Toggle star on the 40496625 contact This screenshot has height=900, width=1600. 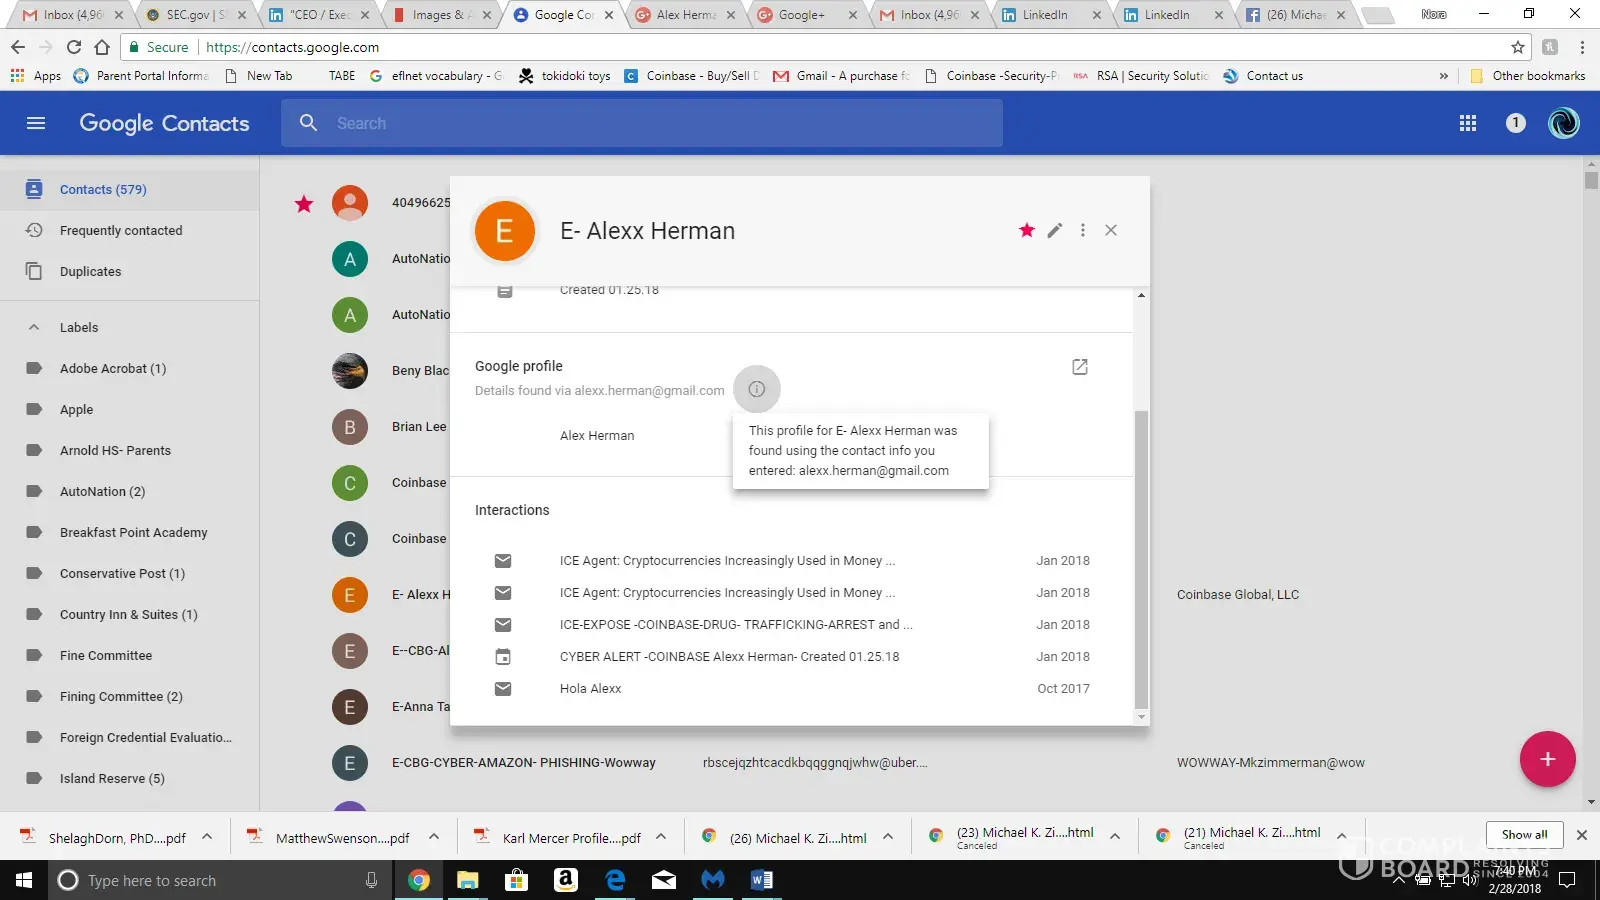point(304,204)
